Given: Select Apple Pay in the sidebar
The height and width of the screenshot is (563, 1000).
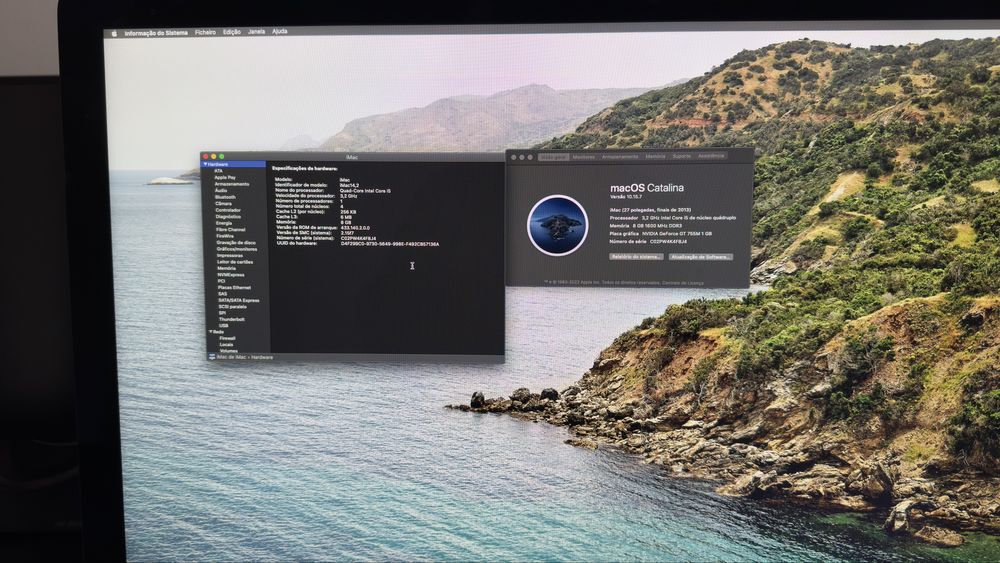Looking at the screenshot, I should [x=224, y=177].
